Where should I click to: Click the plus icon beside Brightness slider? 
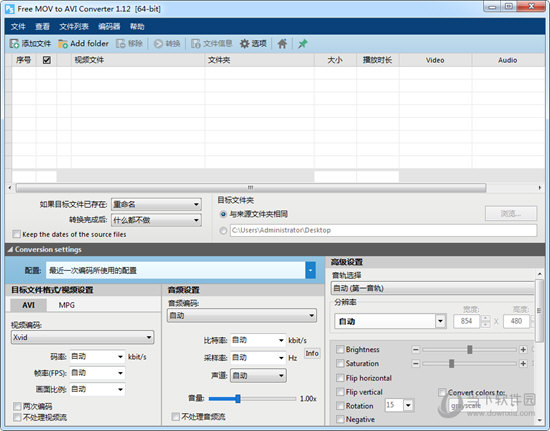(x=523, y=349)
